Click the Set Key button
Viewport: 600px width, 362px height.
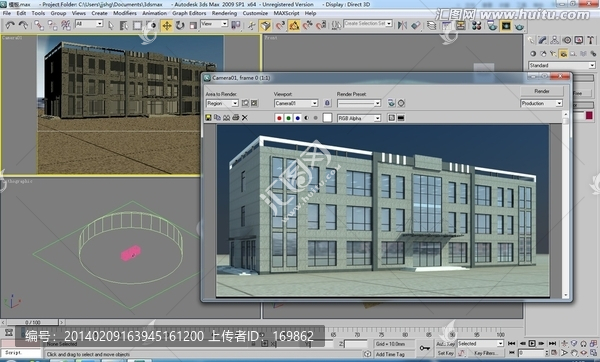tap(445, 353)
